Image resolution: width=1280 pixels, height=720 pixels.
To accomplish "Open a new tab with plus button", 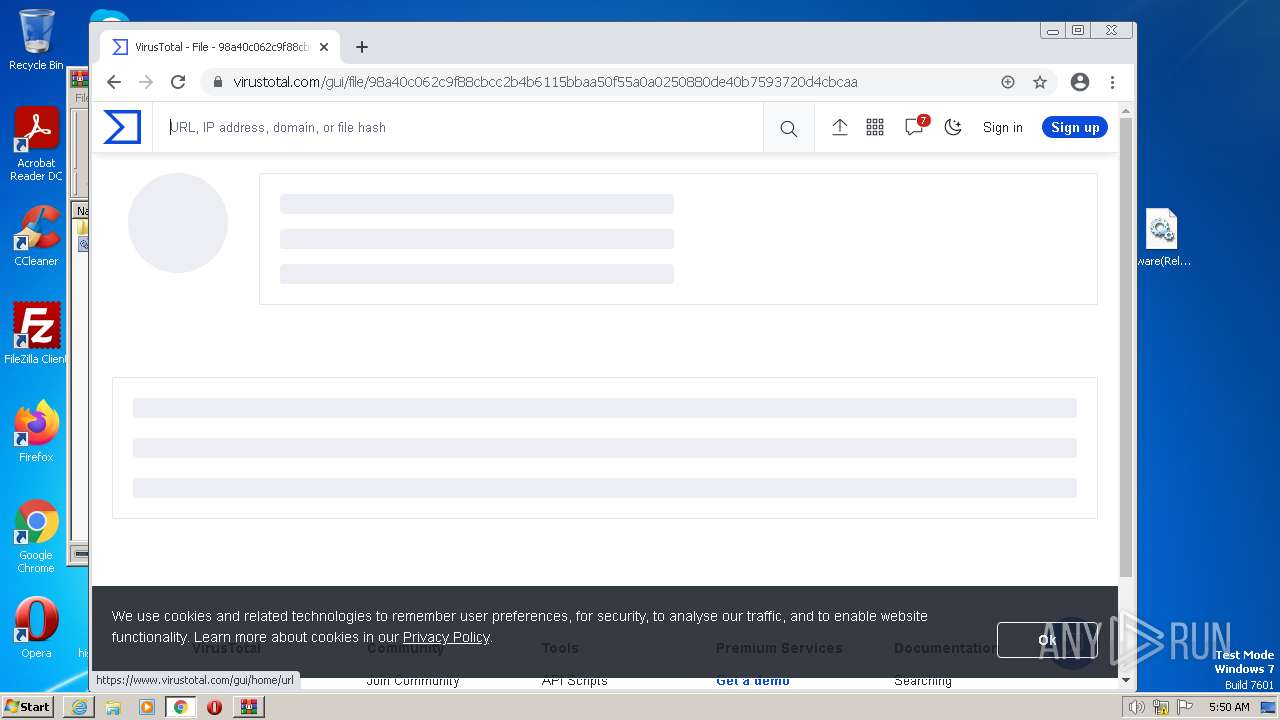I will (362, 47).
